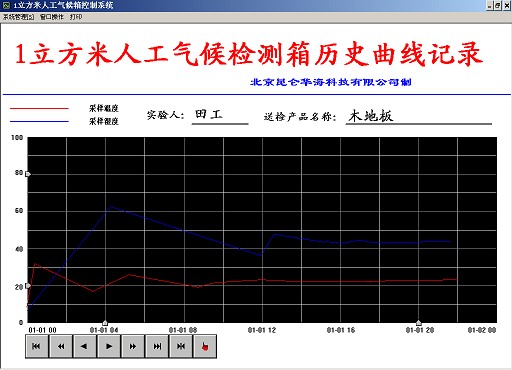Jump to the start of the curve
The height and width of the screenshot is (370, 512).
point(37,346)
